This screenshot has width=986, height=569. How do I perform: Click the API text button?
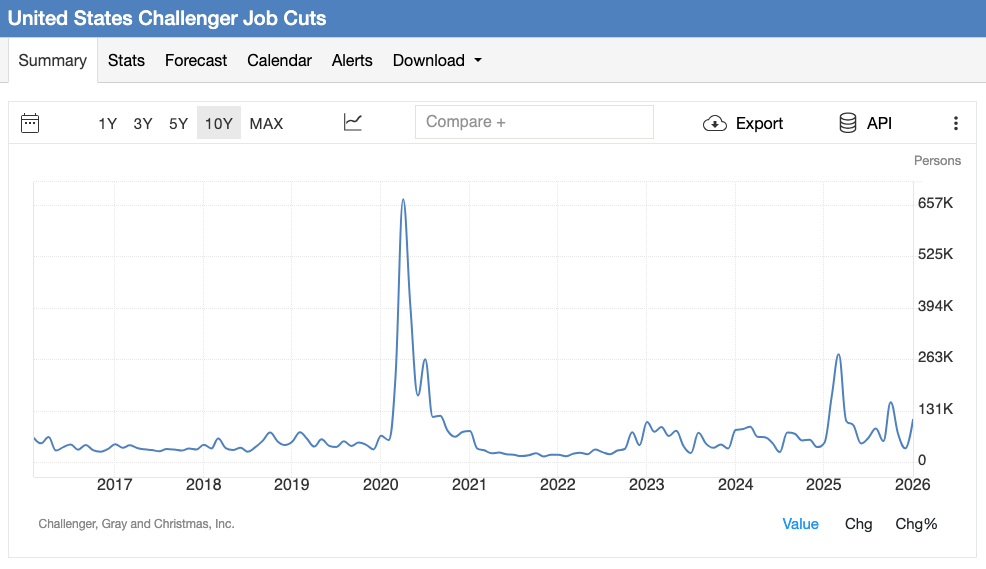(879, 123)
